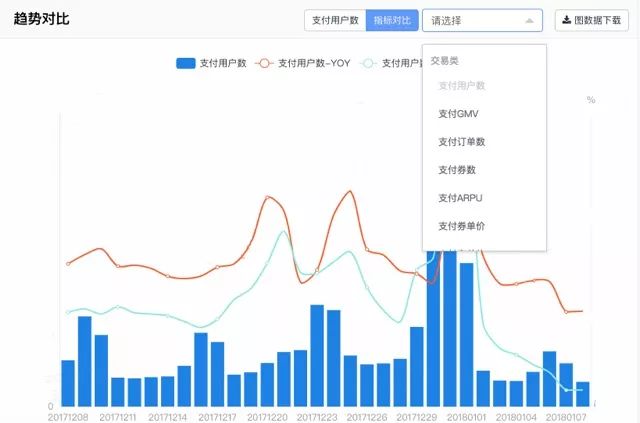Click the 20171208 axis label
The height and width of the screenshot is (423, 640).
point(68,417)
